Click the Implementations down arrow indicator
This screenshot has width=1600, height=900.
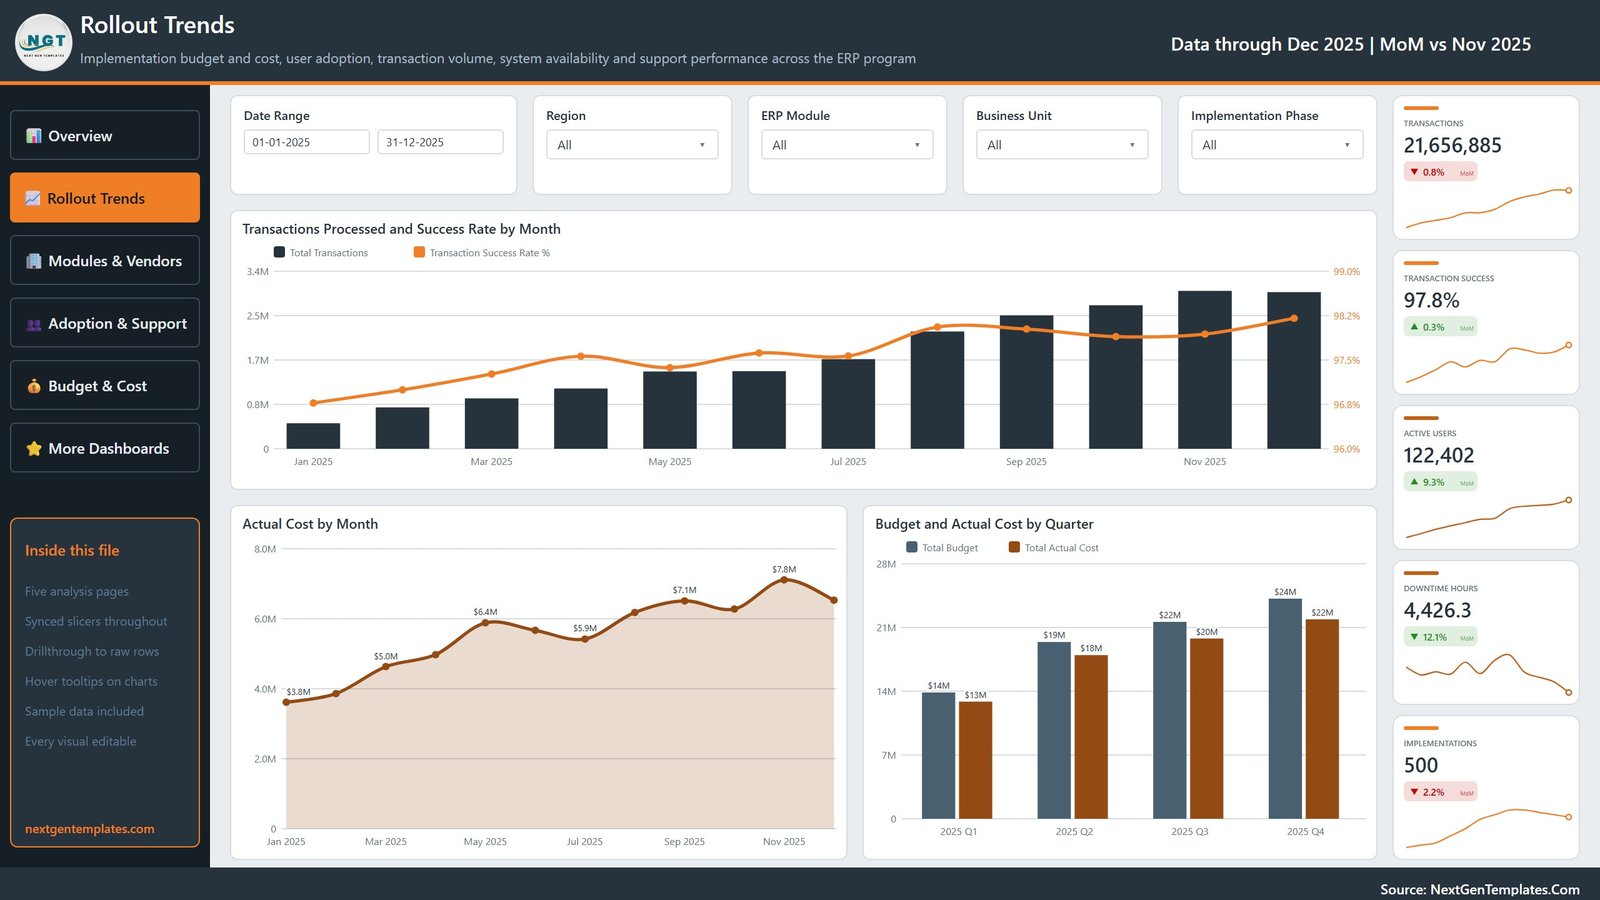pos(1414,792)
